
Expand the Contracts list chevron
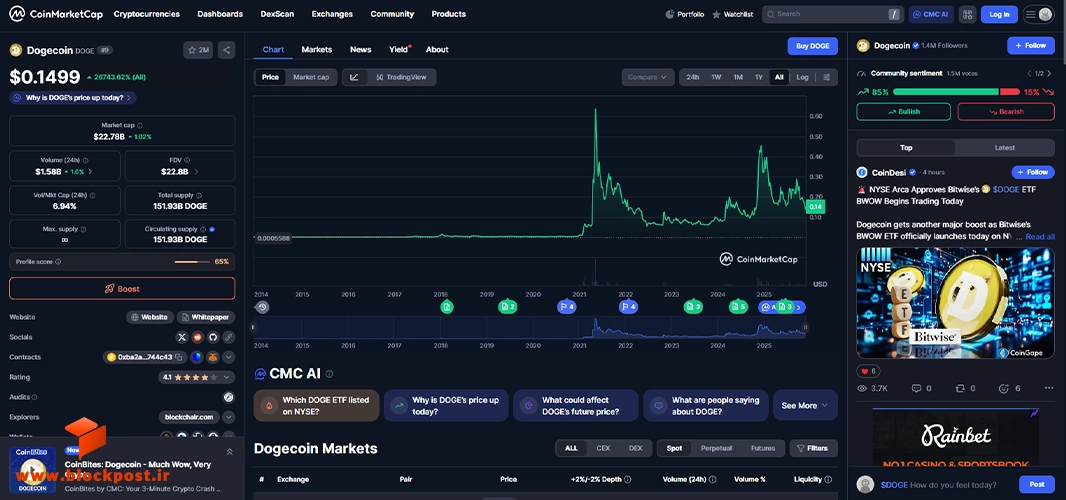coord(229,357)
